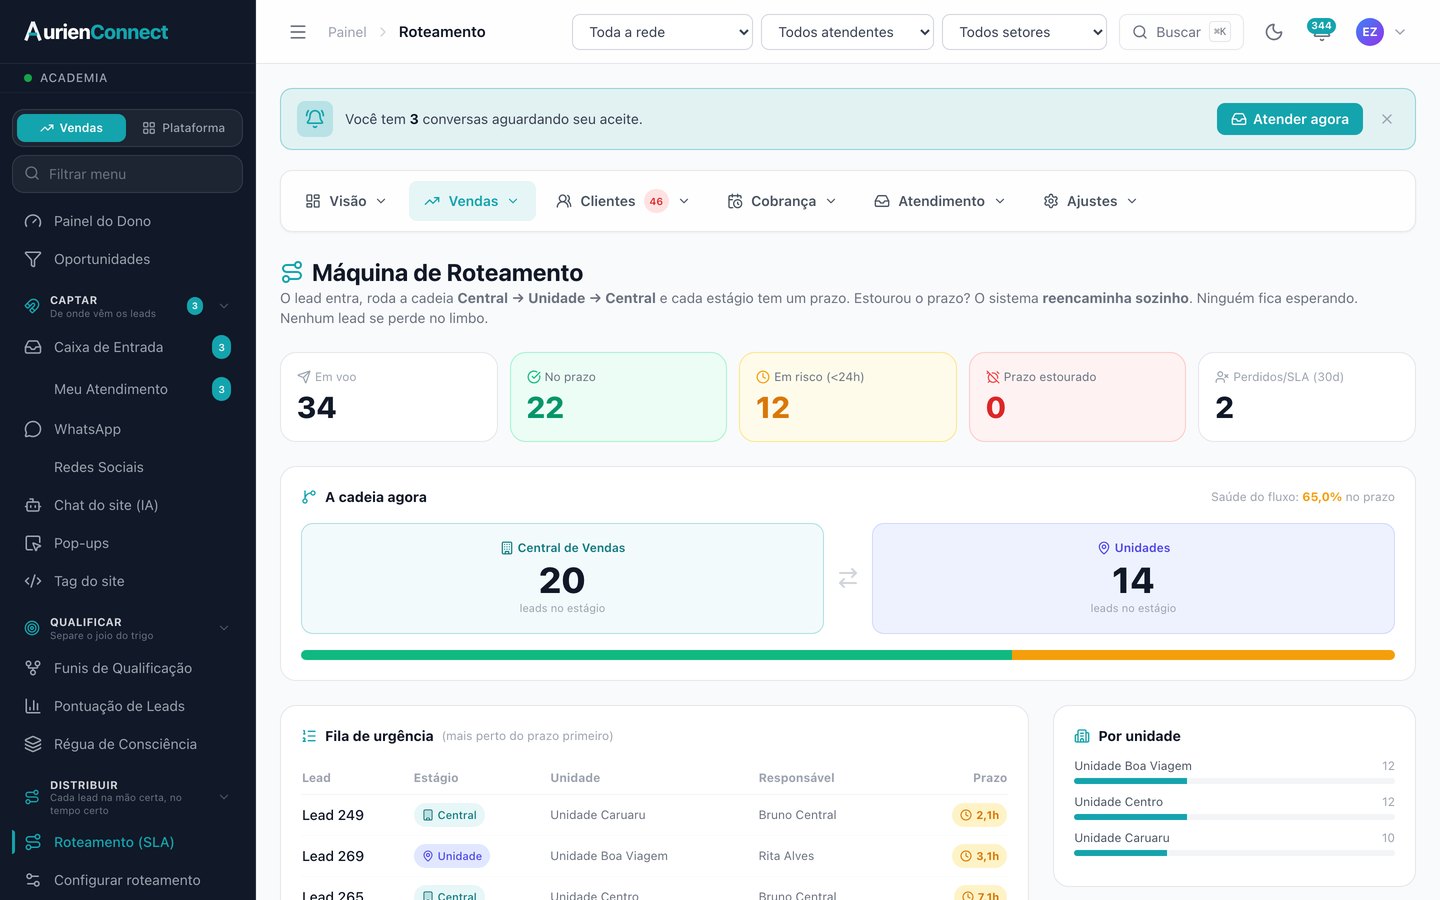The height and width of the screenshot is (900, 1440).
Task: Open the EZ user avatar
Action: [1369, 32]
